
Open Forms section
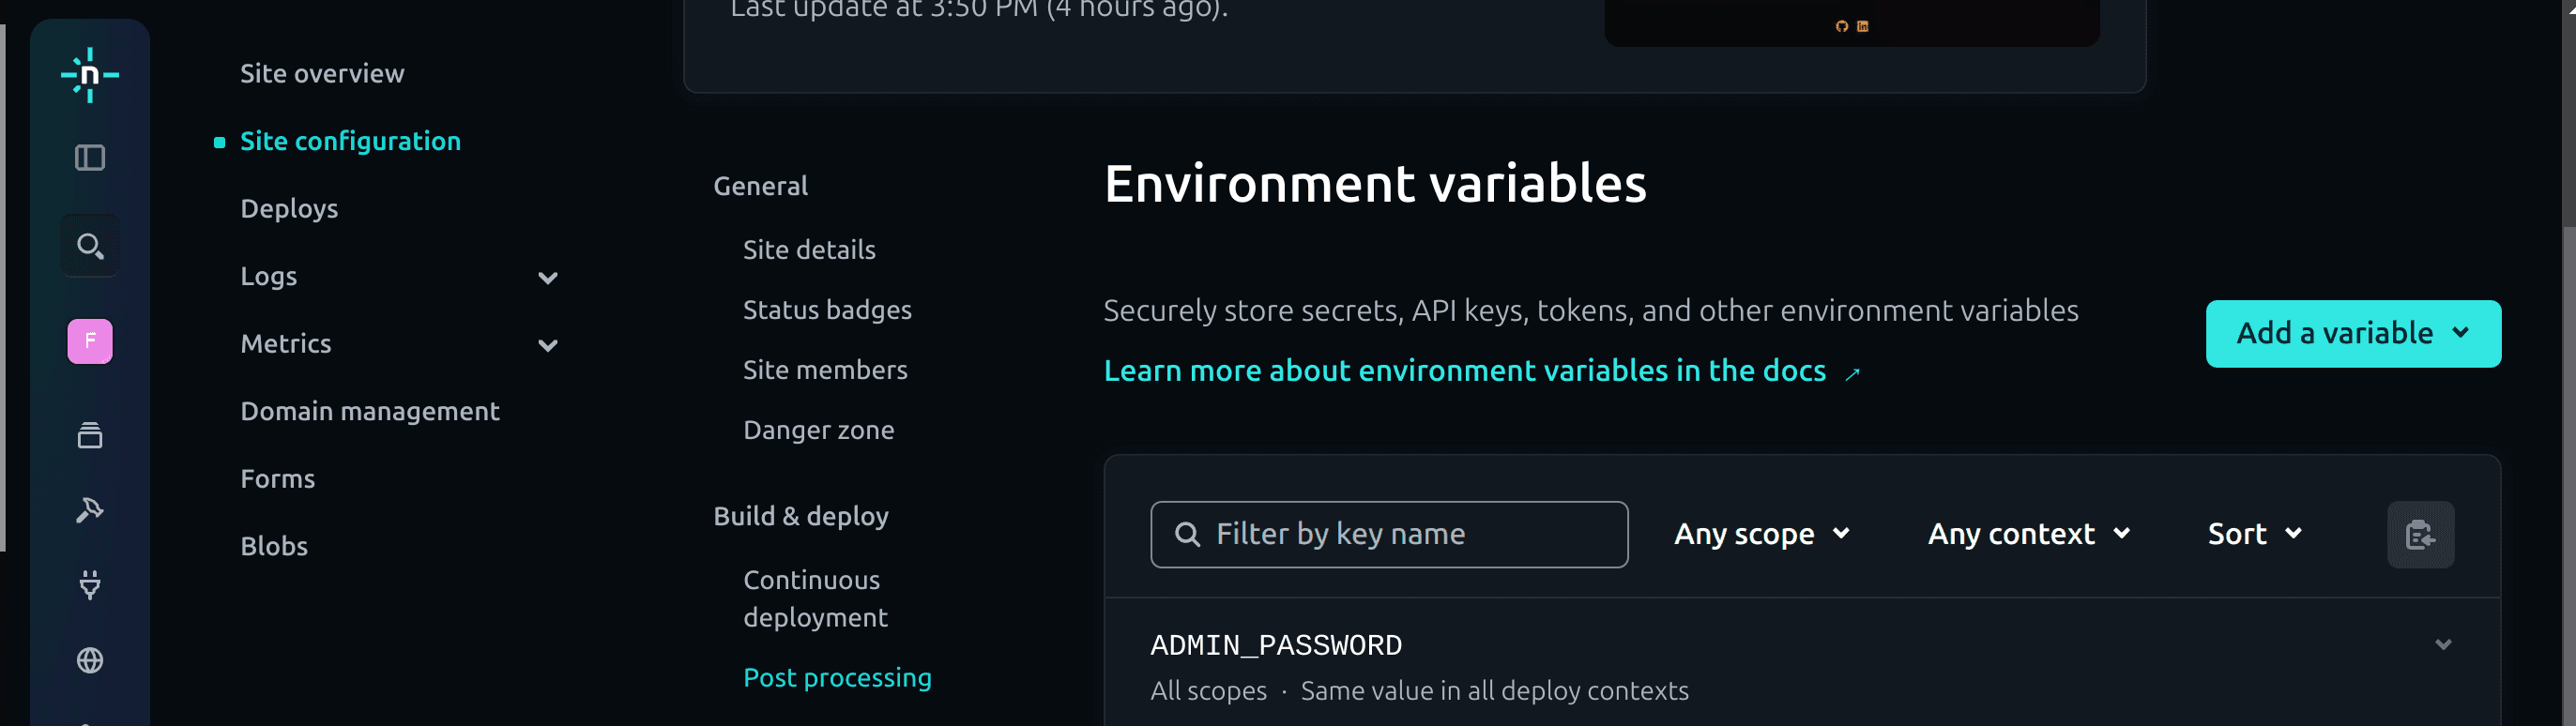pos(277,479)
